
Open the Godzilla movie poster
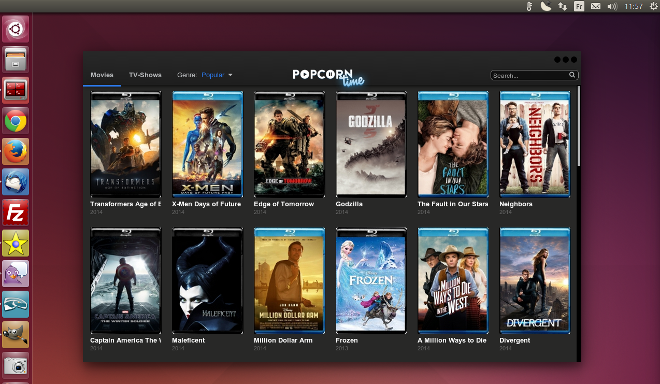tap(371, 144)
